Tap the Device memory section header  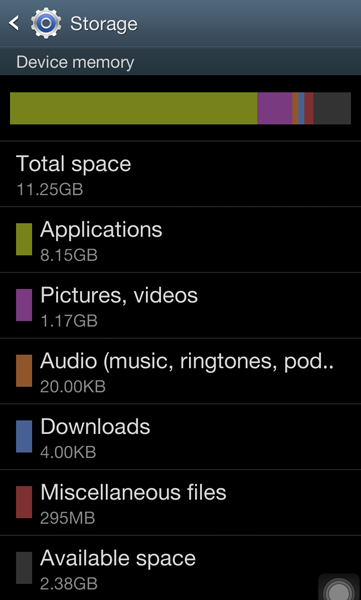pos(180,62)
